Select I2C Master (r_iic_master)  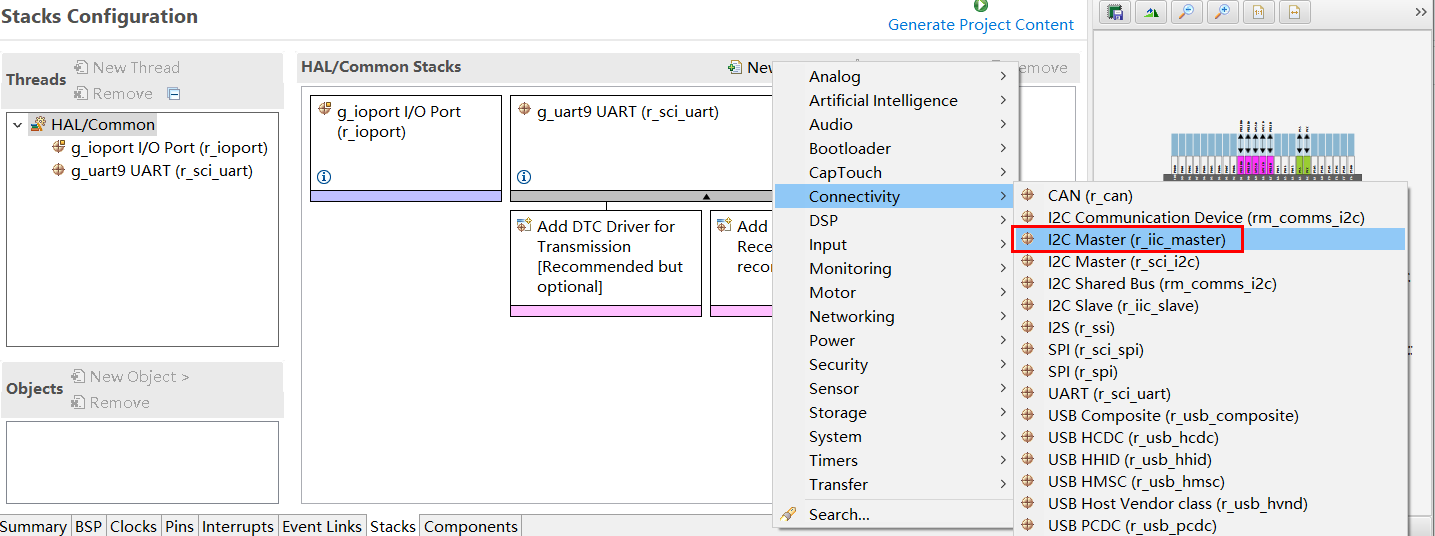pyautogui.click(x=1209, y=239)
